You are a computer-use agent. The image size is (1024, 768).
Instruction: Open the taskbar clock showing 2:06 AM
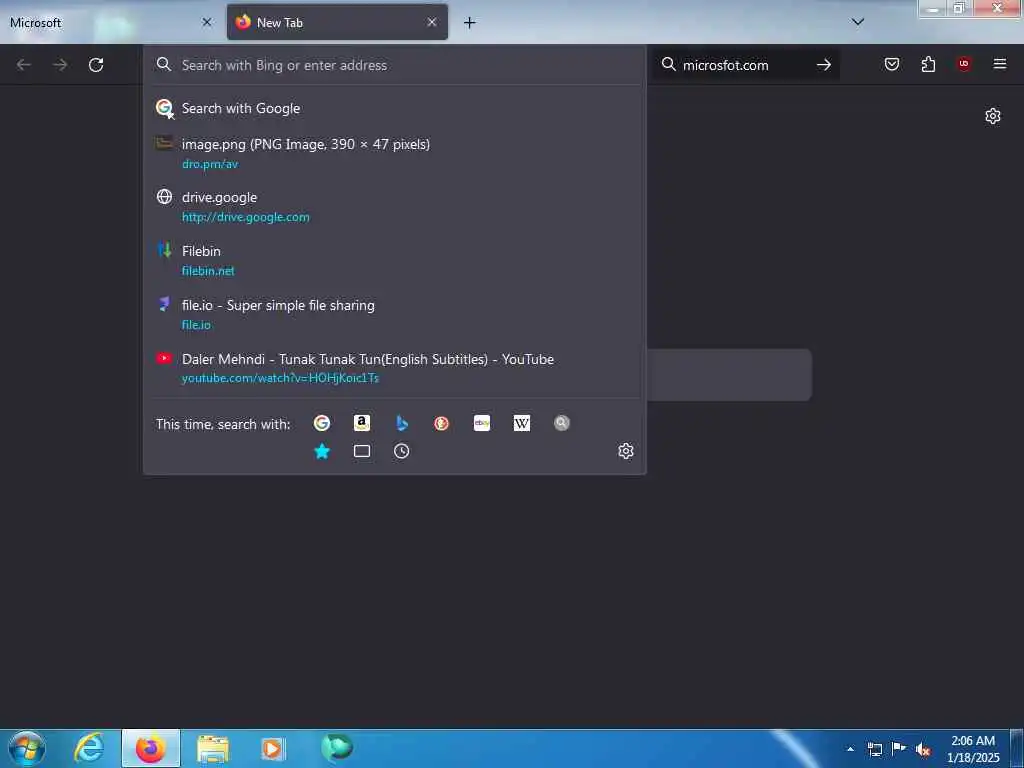point(973,749)
